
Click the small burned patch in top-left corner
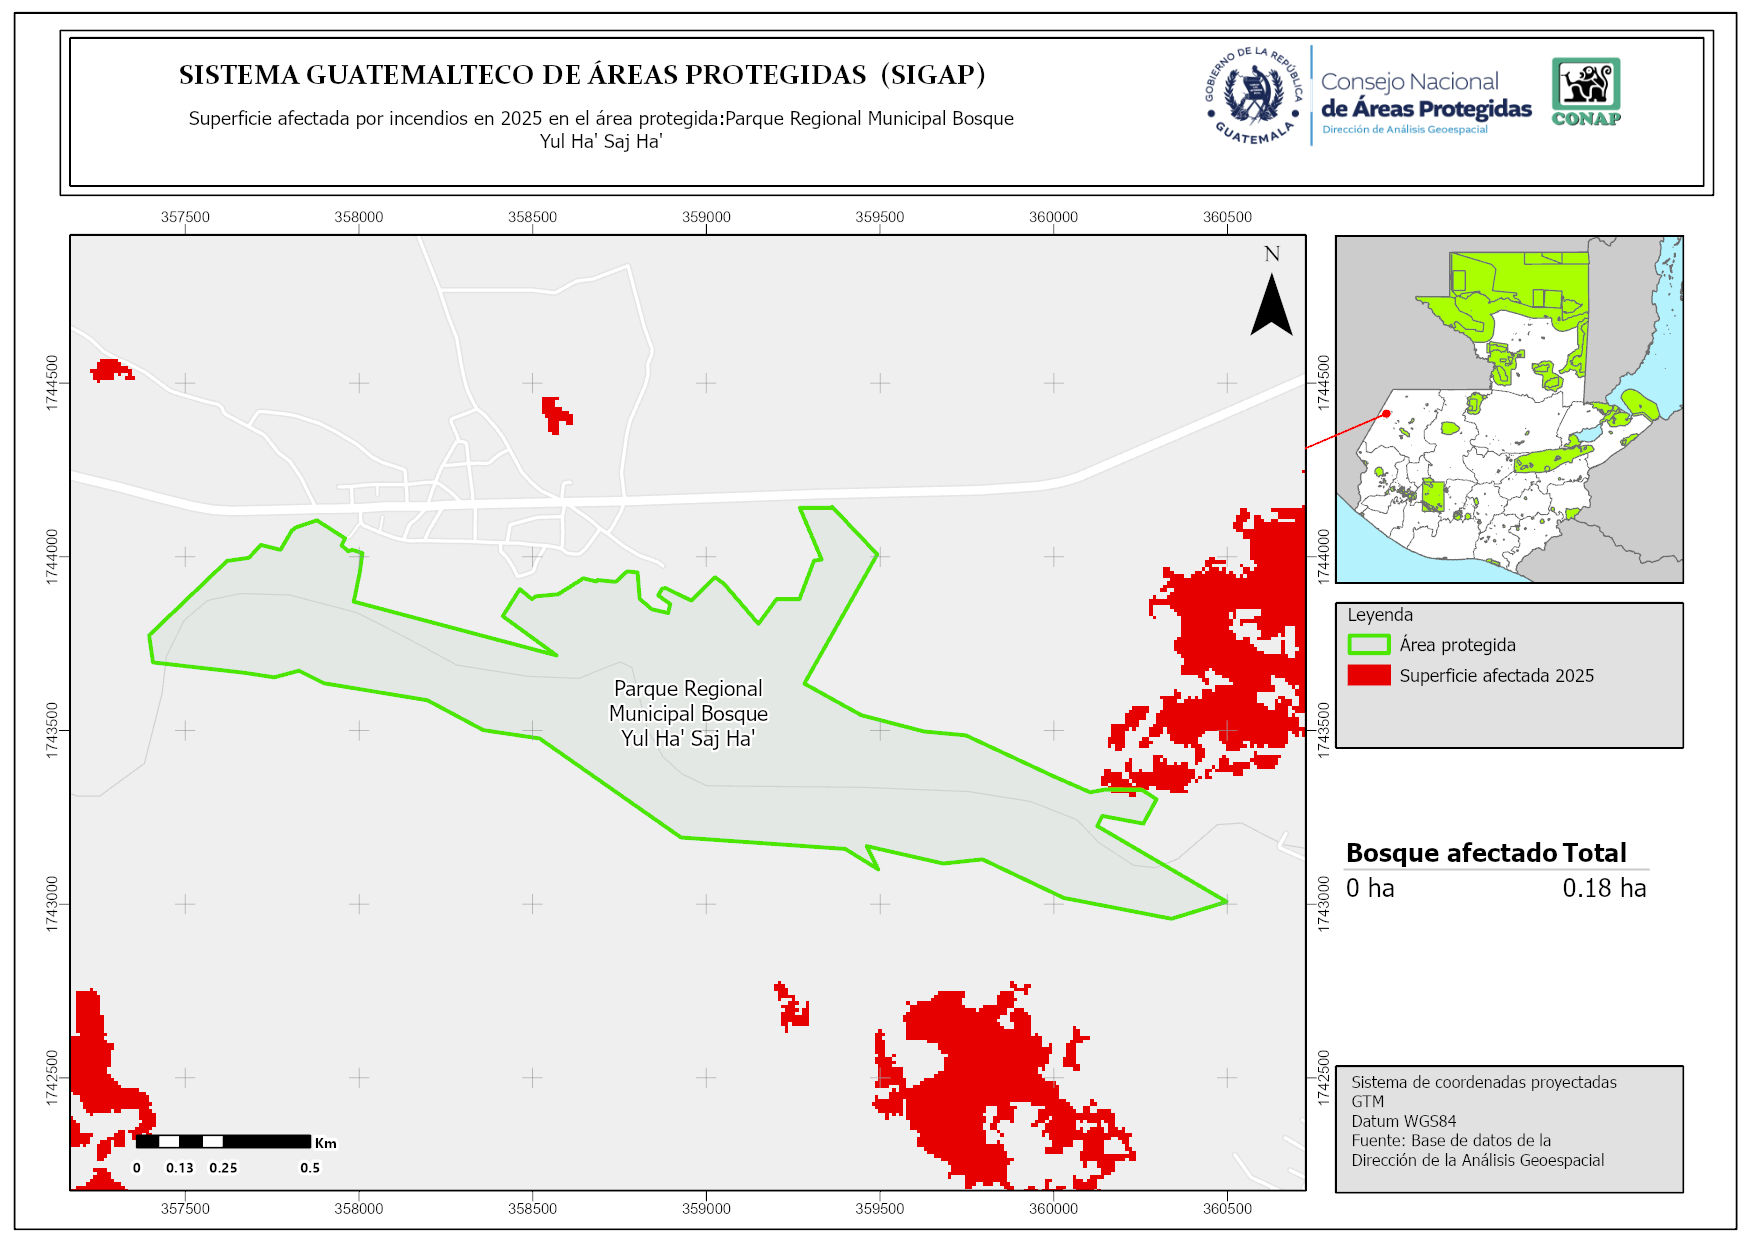click(x=110, y=370)
